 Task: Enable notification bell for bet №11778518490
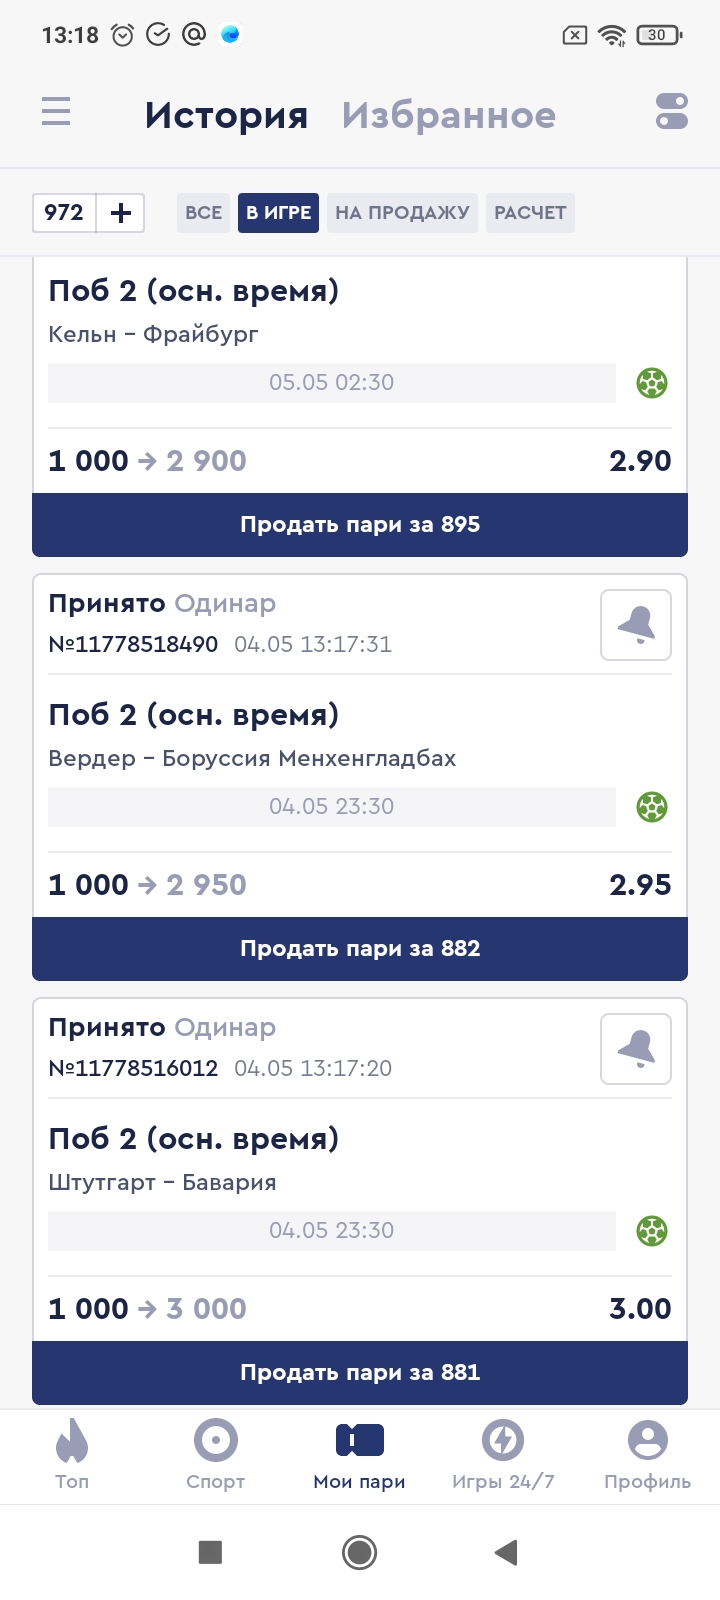coord(636,625)
